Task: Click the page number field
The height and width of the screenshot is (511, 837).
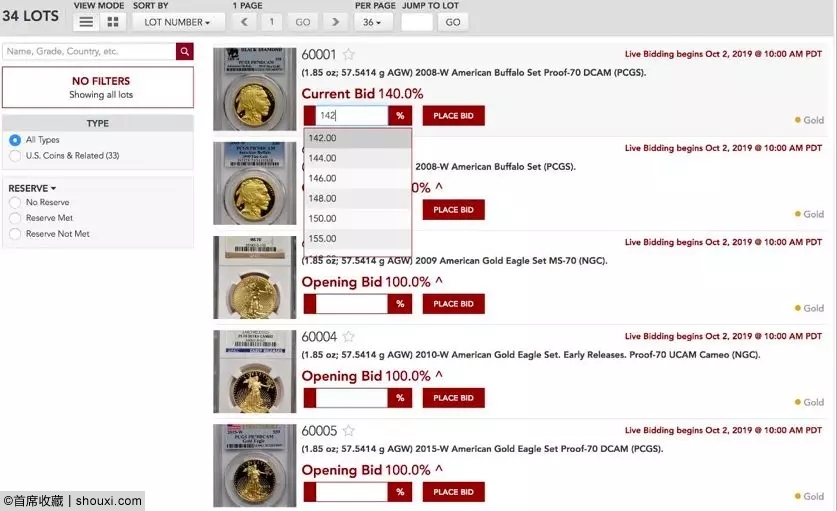Action: coord(271,22)
